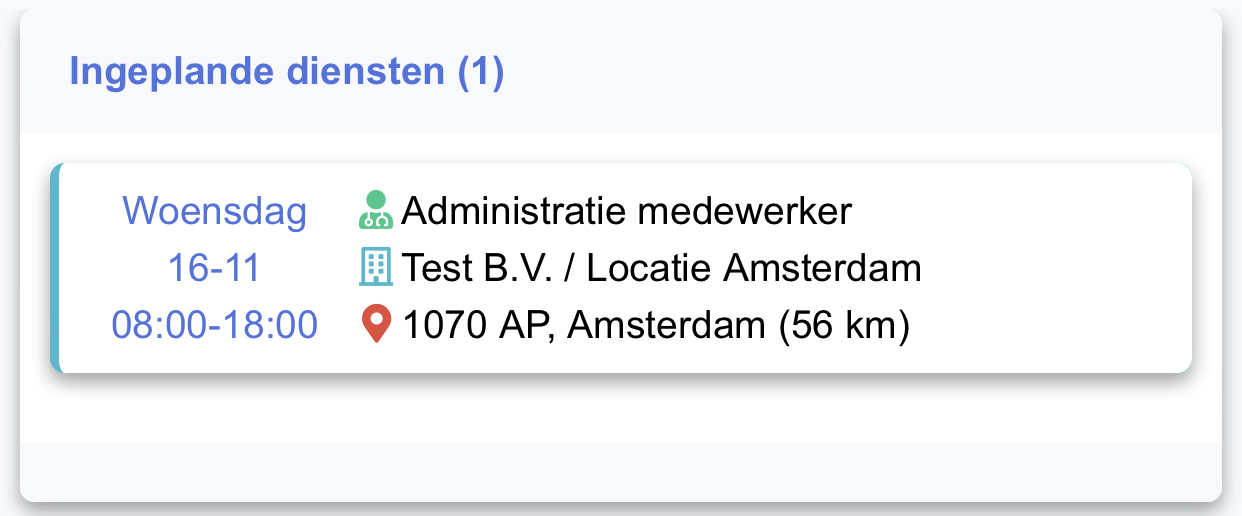The width and height of the screenshot is (1242, 516).
Task: Click the red location pin icon
Action: (x=376, y=325)
